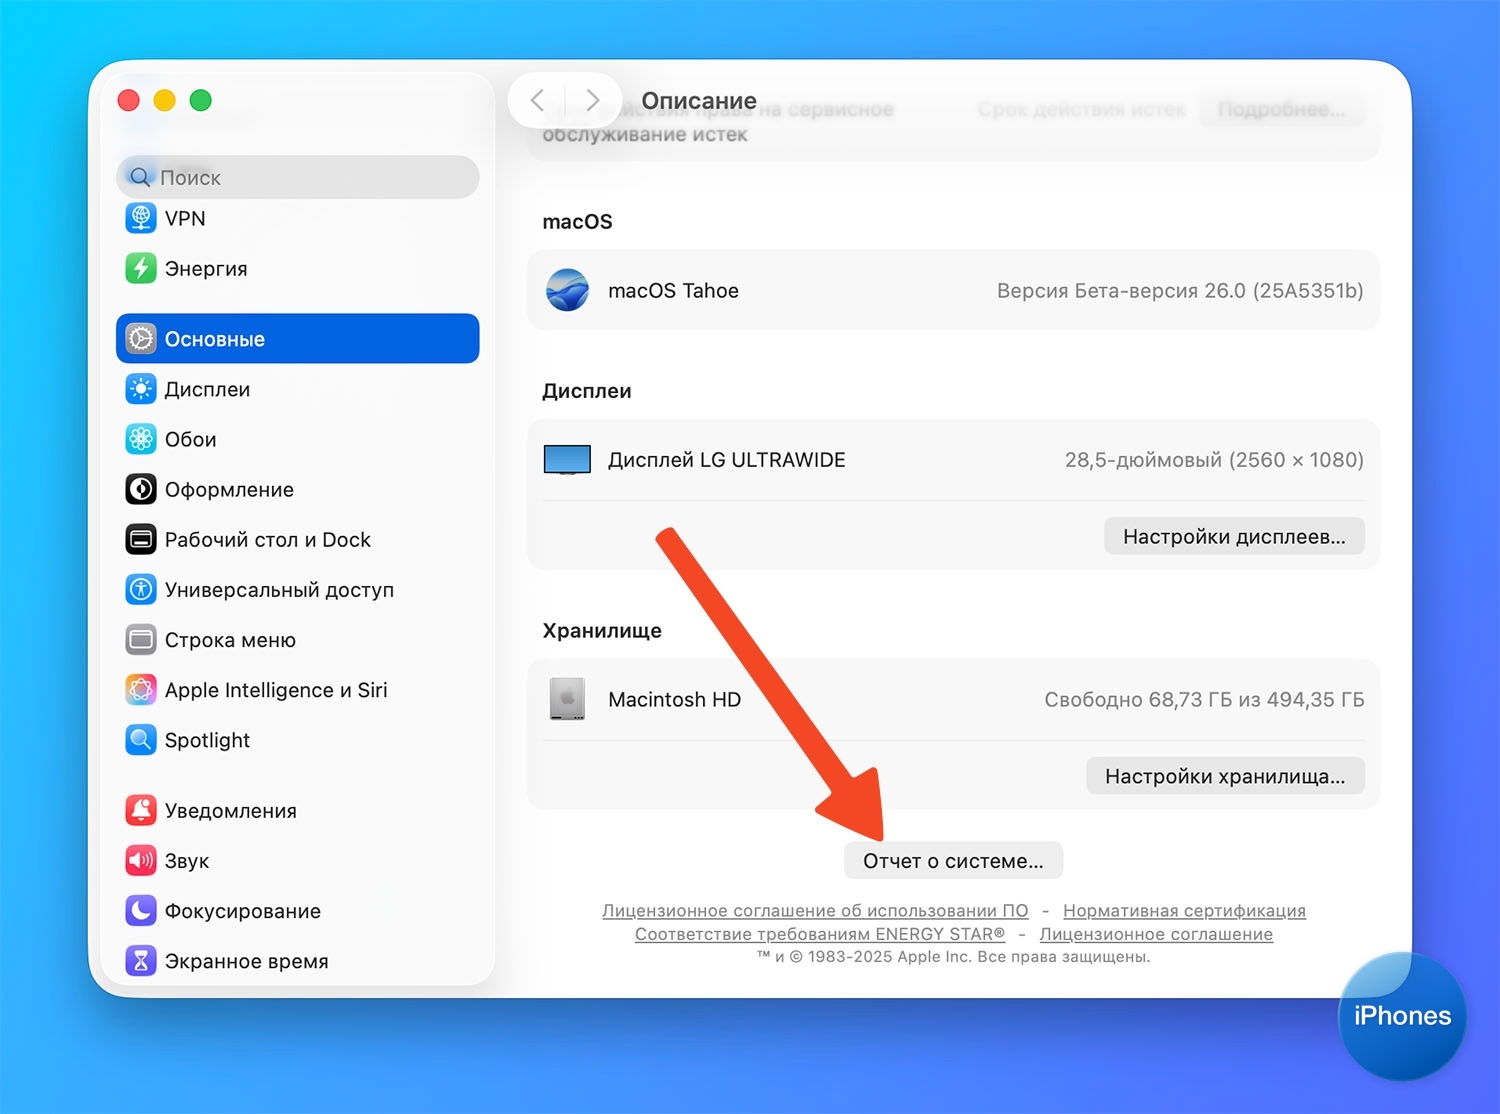Click the Энергия lightning bolt icon

pyautogui.click(x=141, y=268)
